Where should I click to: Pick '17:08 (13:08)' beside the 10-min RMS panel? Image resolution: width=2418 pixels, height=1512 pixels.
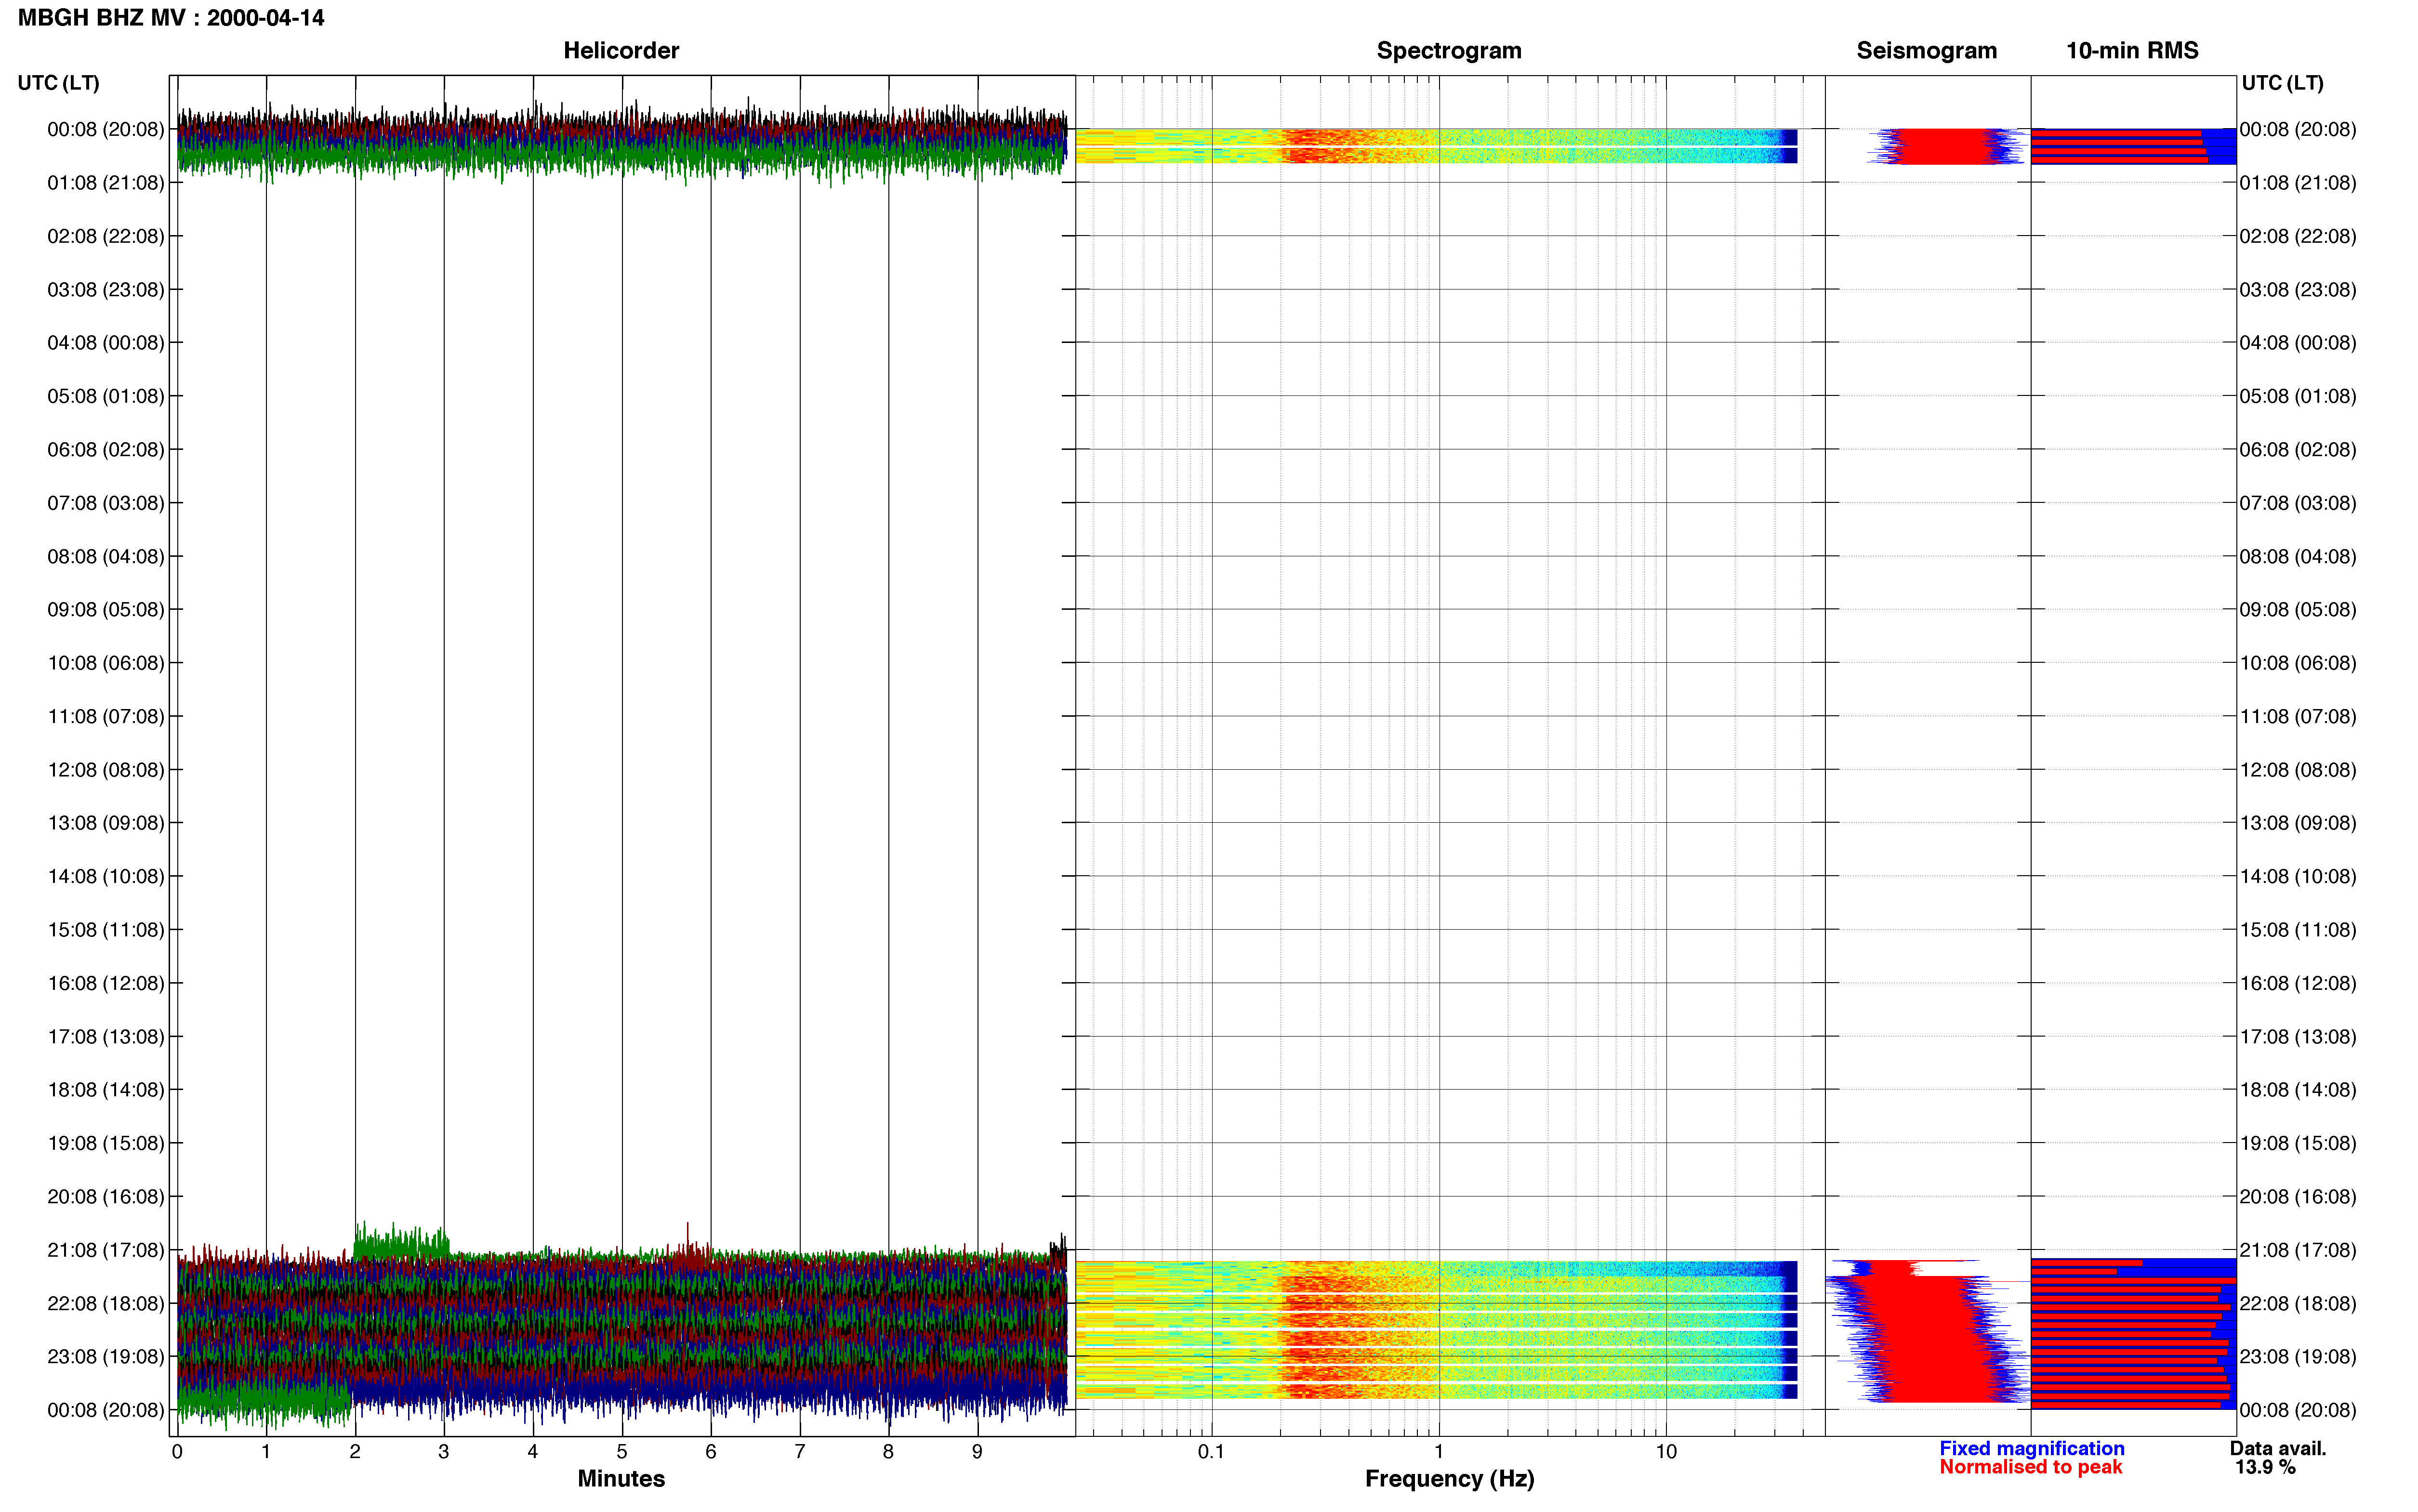2297,1037
